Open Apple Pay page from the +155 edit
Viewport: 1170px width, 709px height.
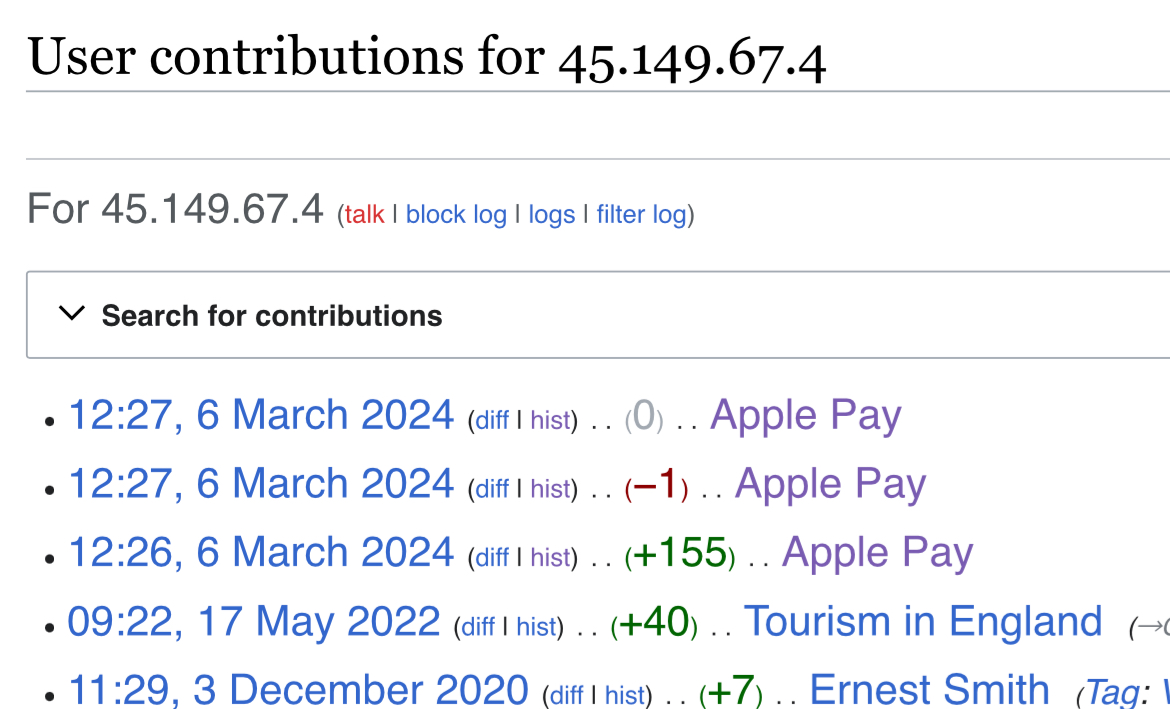click(x=878, y=553)
